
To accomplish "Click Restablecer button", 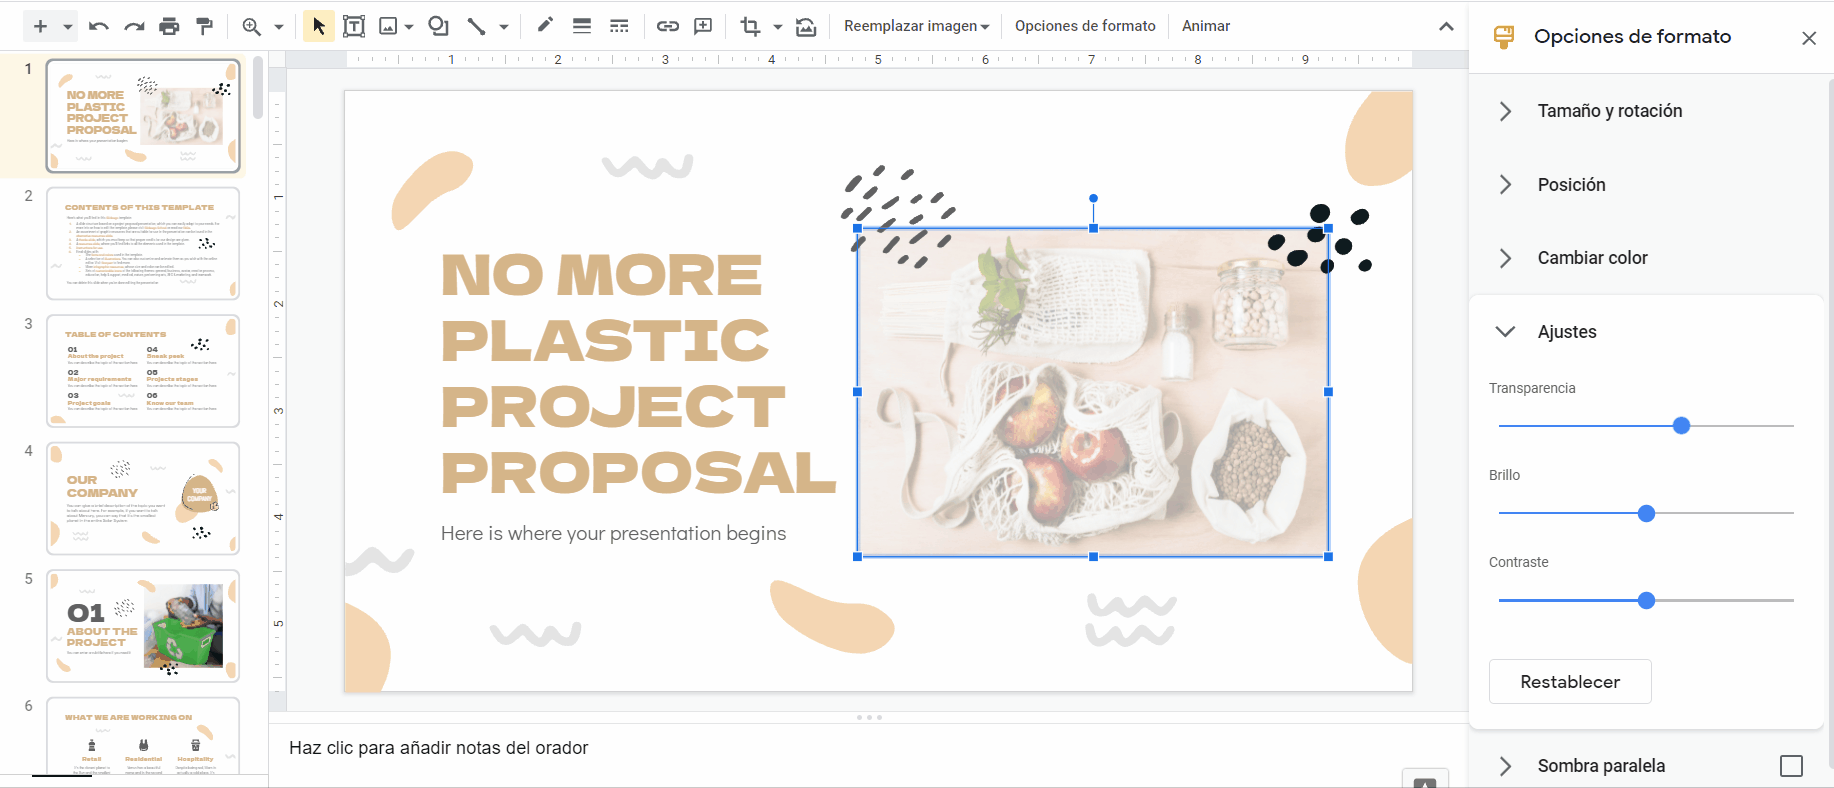I will point(1570,682).
